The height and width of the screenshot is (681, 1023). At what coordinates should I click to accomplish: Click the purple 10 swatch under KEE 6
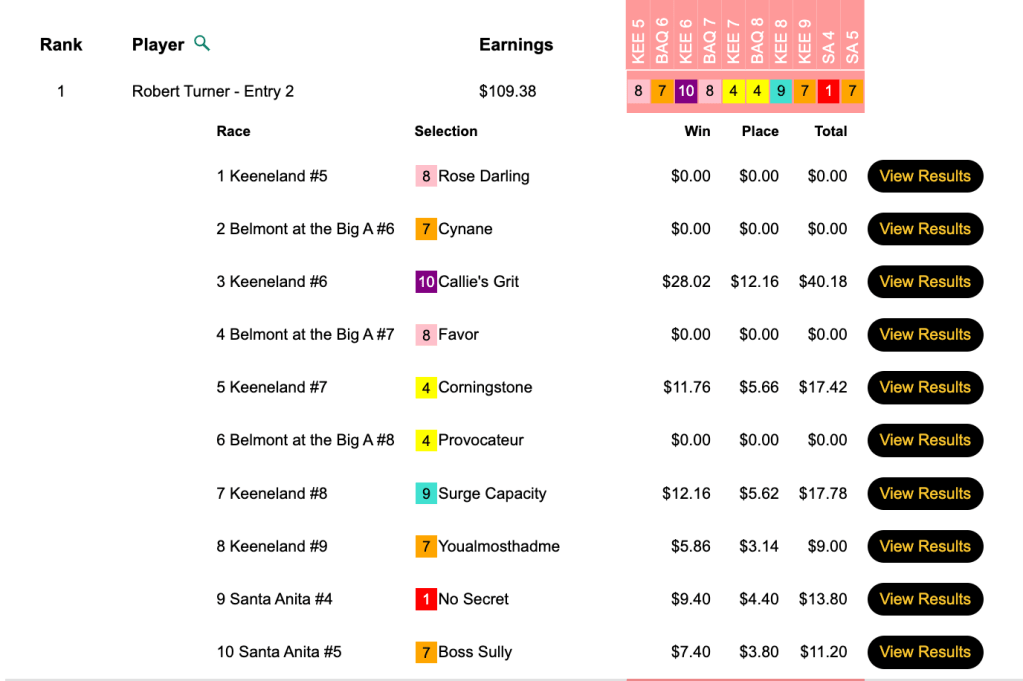point(686,91)
